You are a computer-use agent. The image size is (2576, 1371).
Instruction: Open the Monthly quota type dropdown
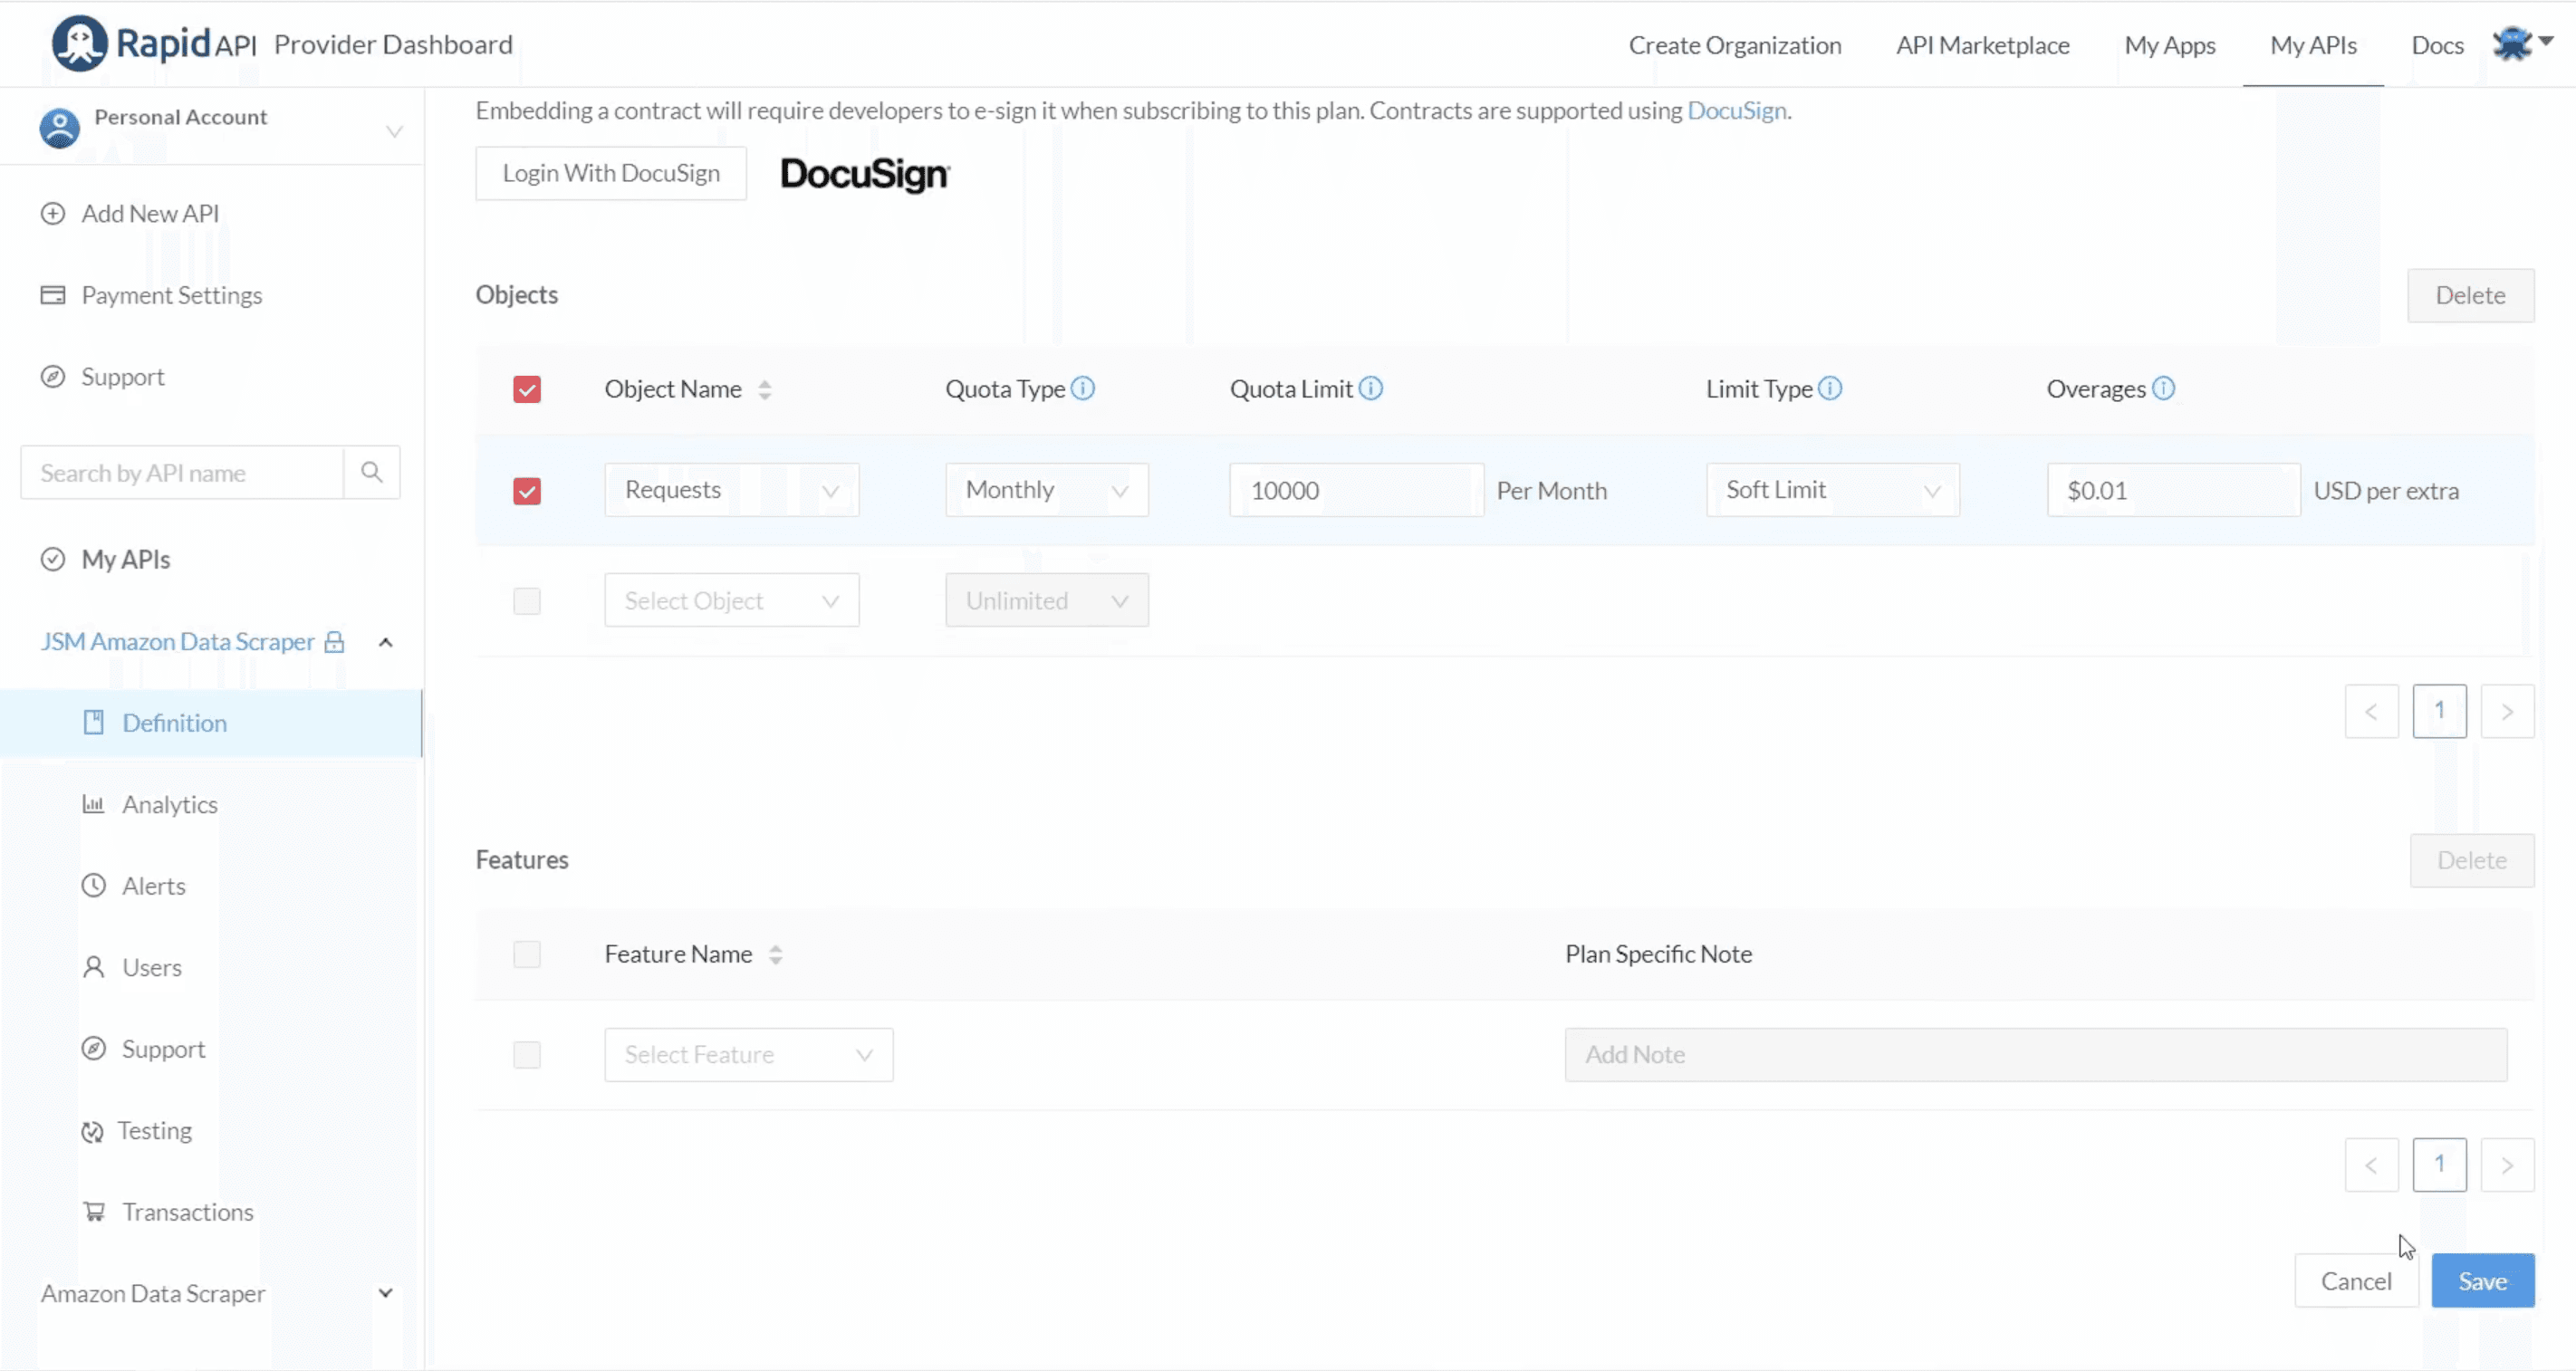tap(1047, 490)
